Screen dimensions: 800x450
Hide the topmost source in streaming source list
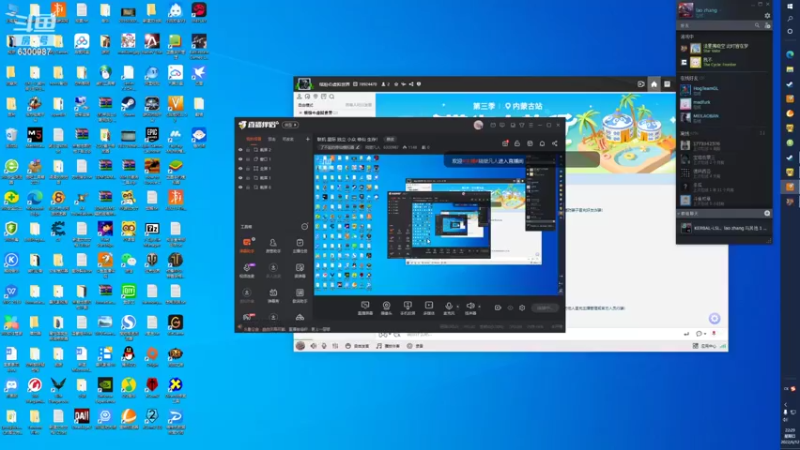click(x=240, y=150)
